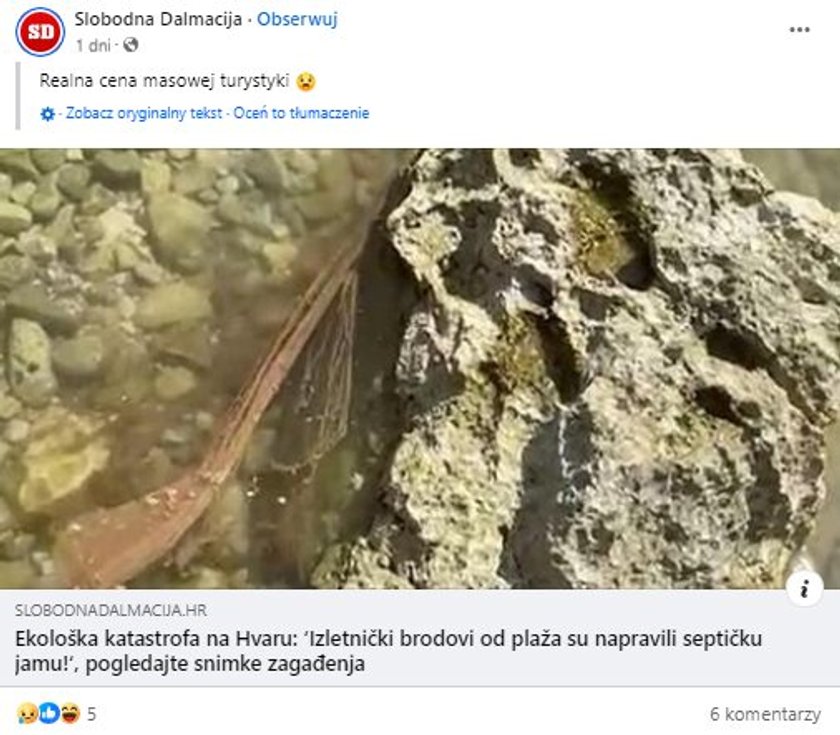840x735 pixels.
Task: Open the Slobodna Dalmacija SD profile picture
Action: point(40,32)
